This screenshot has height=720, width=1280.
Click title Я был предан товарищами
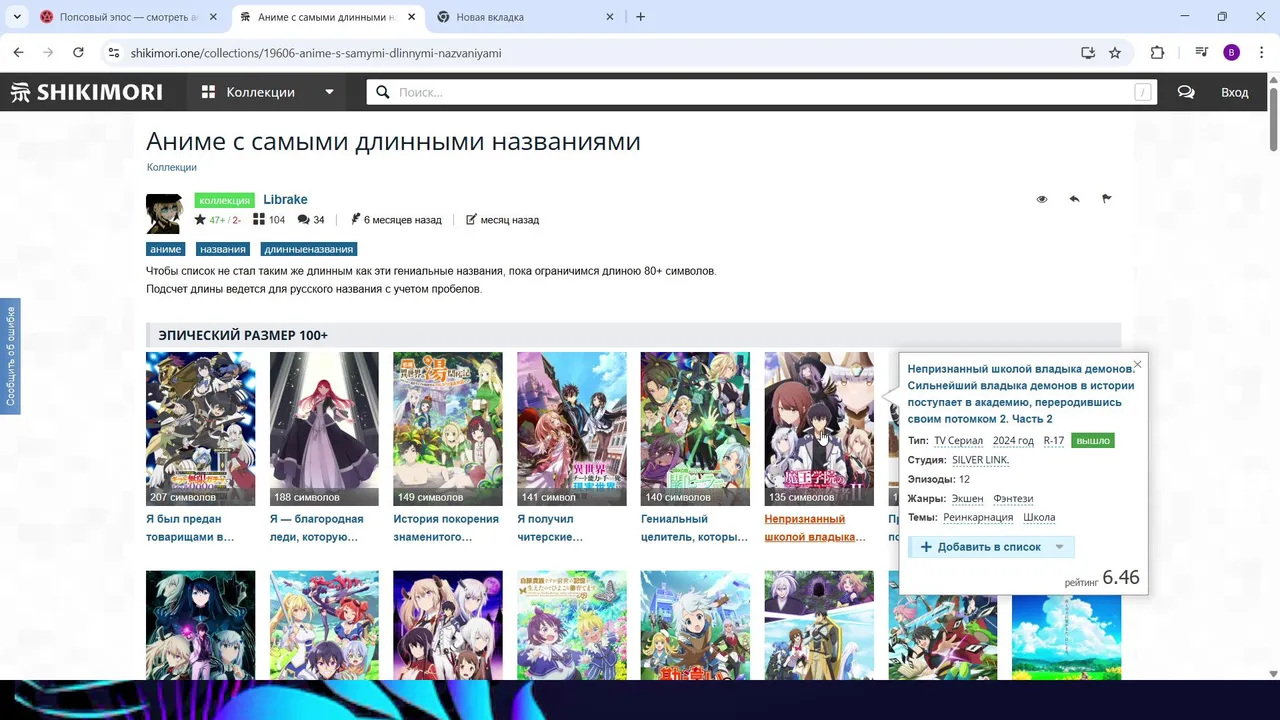click(190, 528)
